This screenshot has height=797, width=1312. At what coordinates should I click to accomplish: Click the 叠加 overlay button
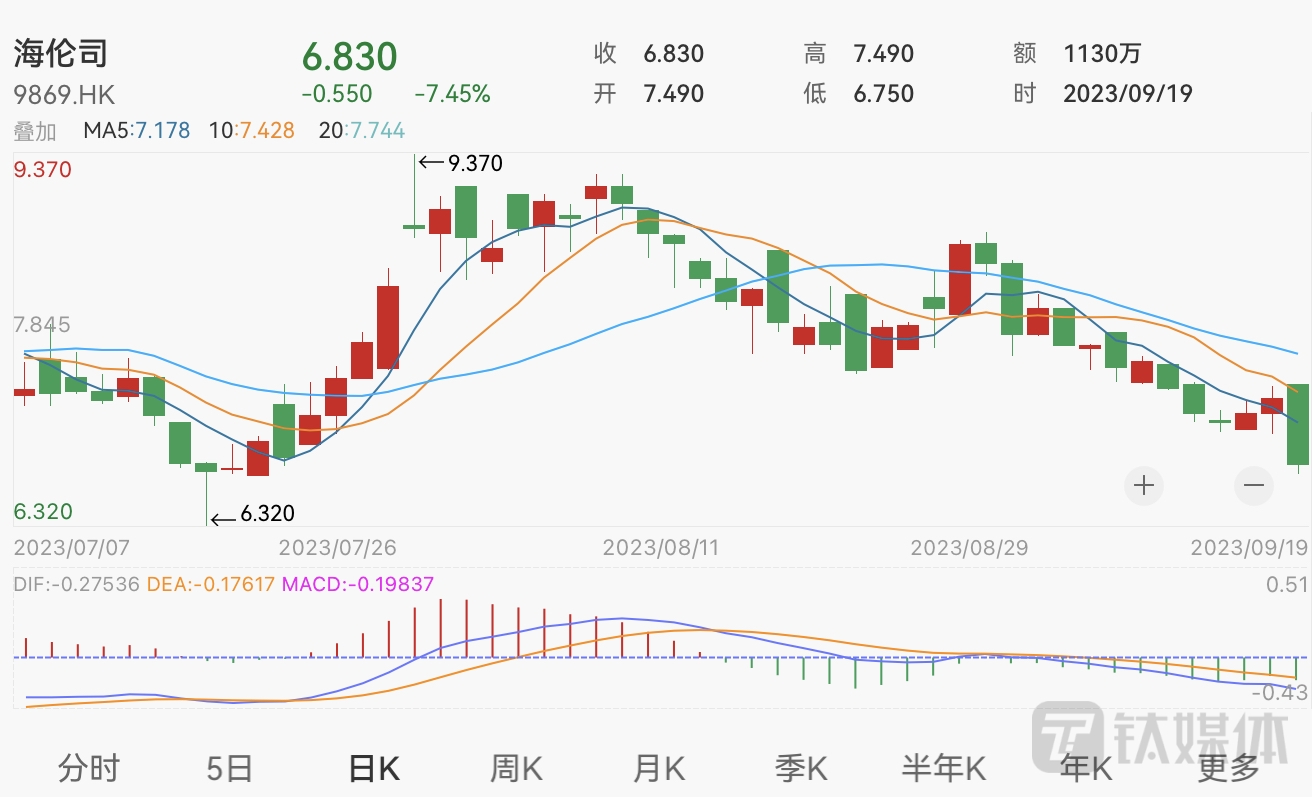(35, 131)
